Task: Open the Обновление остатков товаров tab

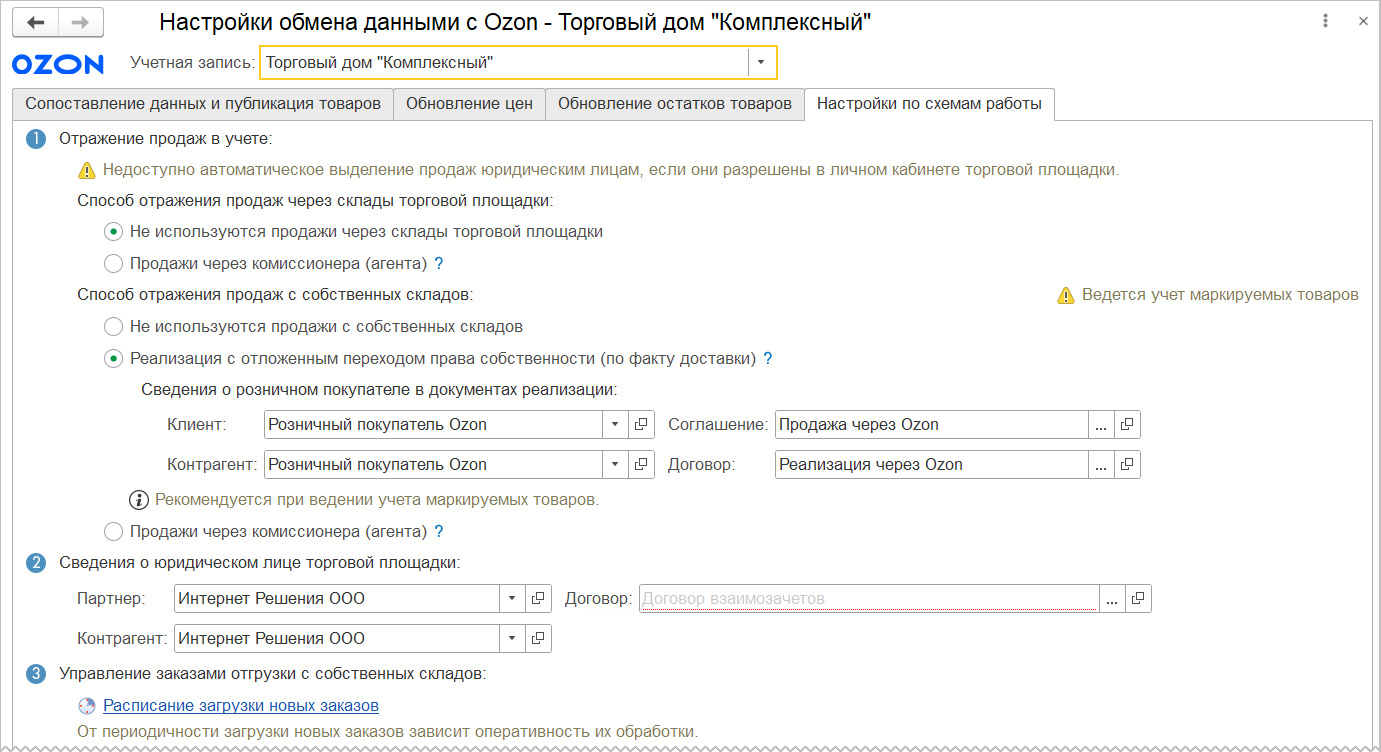Action: 674,104
